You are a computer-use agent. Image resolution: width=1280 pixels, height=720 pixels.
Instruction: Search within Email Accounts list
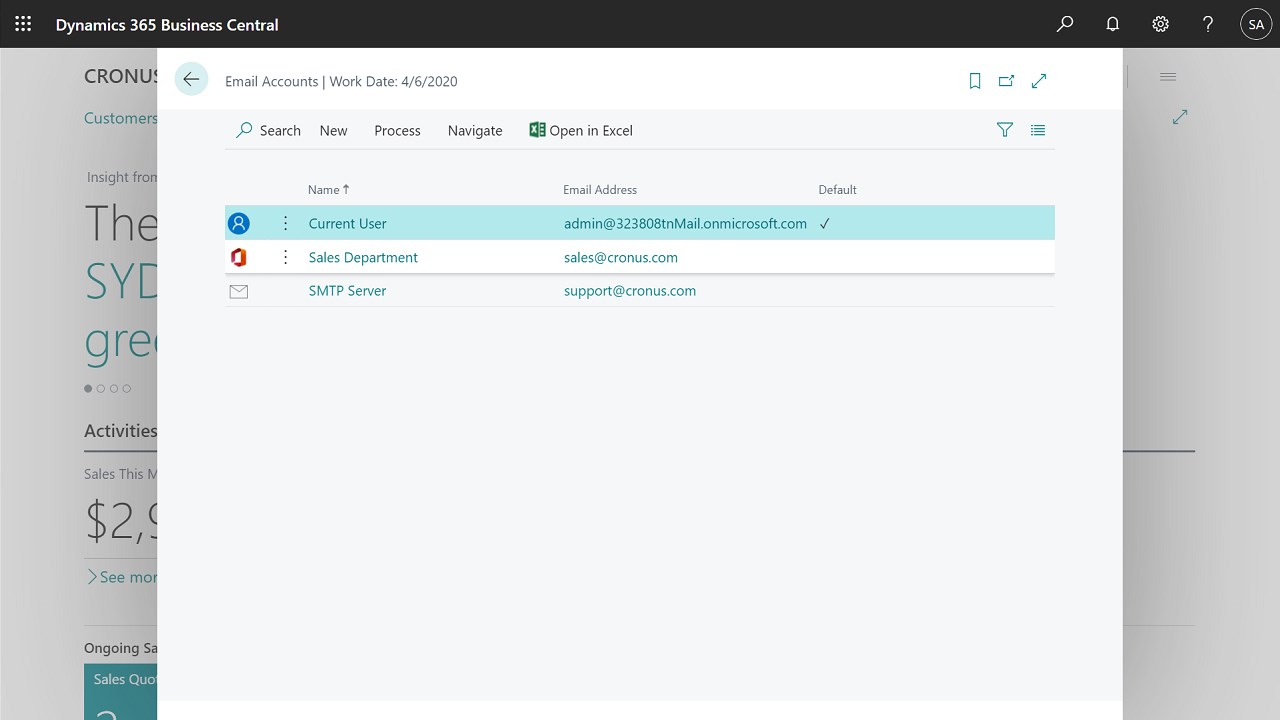click(x=268, y=130)
